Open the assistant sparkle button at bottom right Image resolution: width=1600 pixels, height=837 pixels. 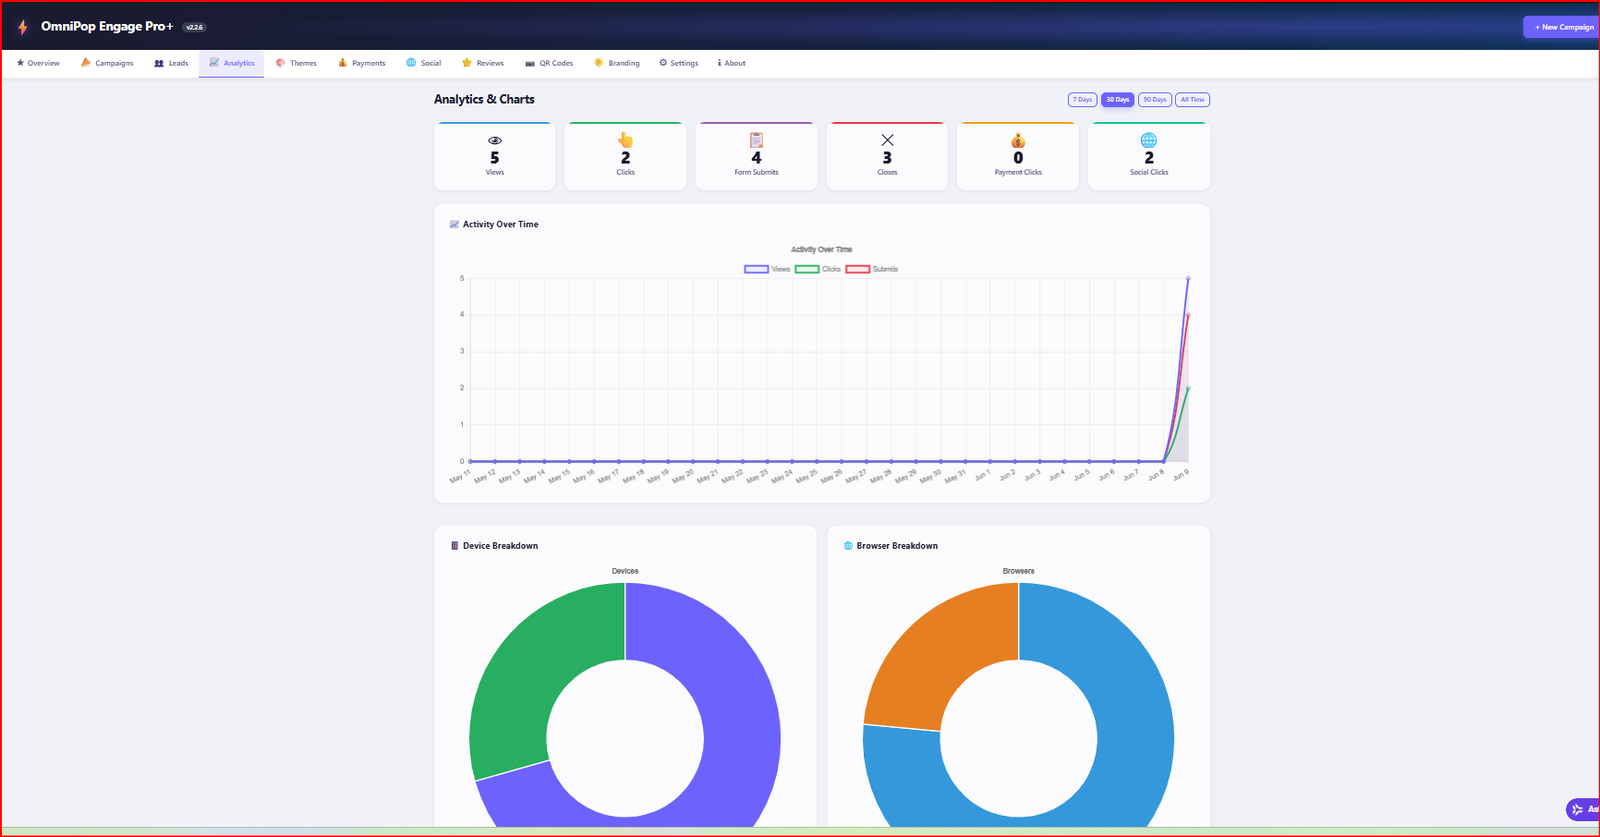(x=1582, y=809)
